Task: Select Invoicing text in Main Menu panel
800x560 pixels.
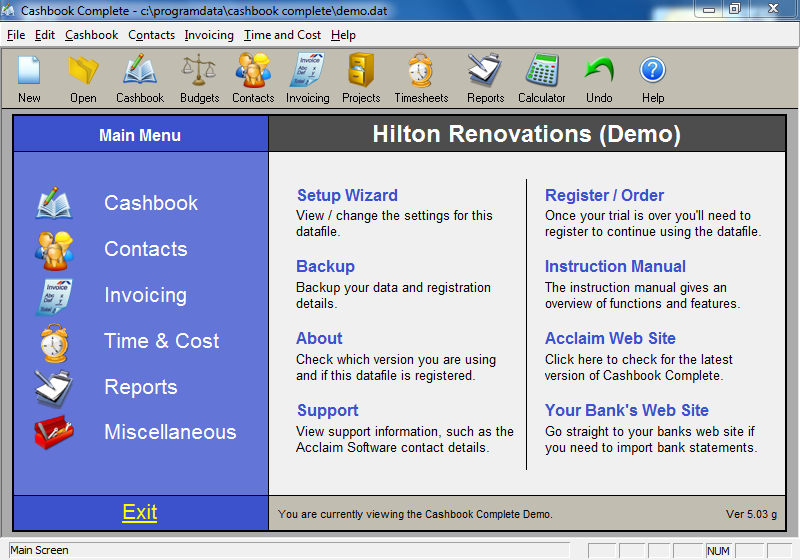Action: (x=145, y=295)
